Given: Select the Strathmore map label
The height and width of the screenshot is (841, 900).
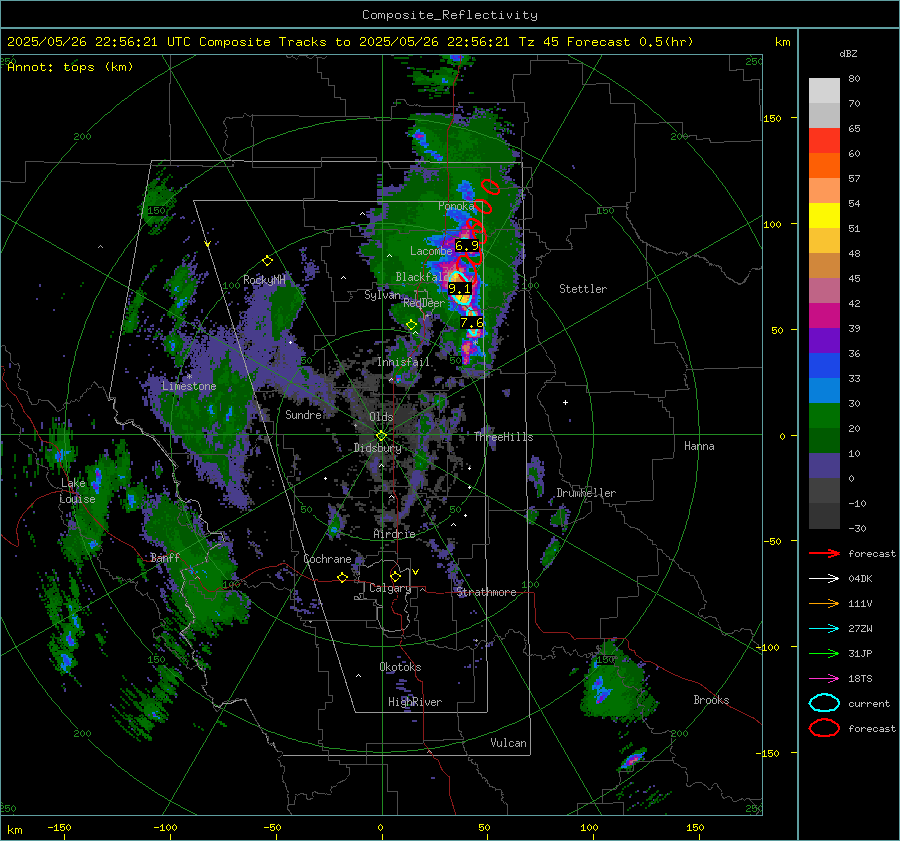Looking at the screenshot, I should pos(486,592).
